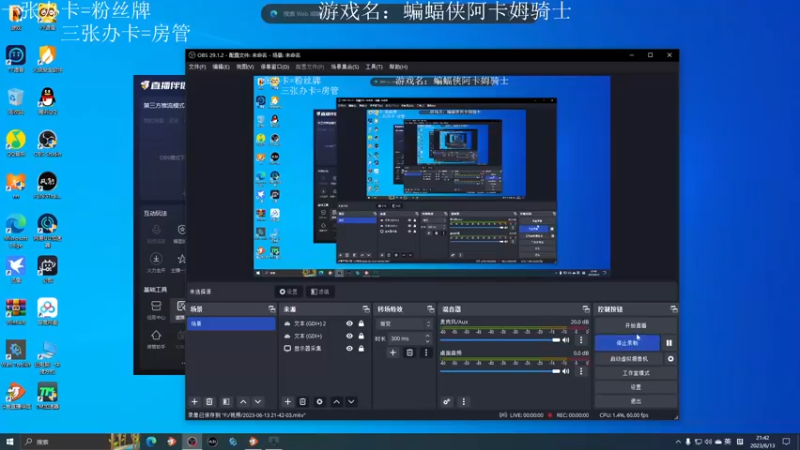The width and height of the screenshot is (800, 450).
Task: Click the blue stop recording button
Action: 627,343
